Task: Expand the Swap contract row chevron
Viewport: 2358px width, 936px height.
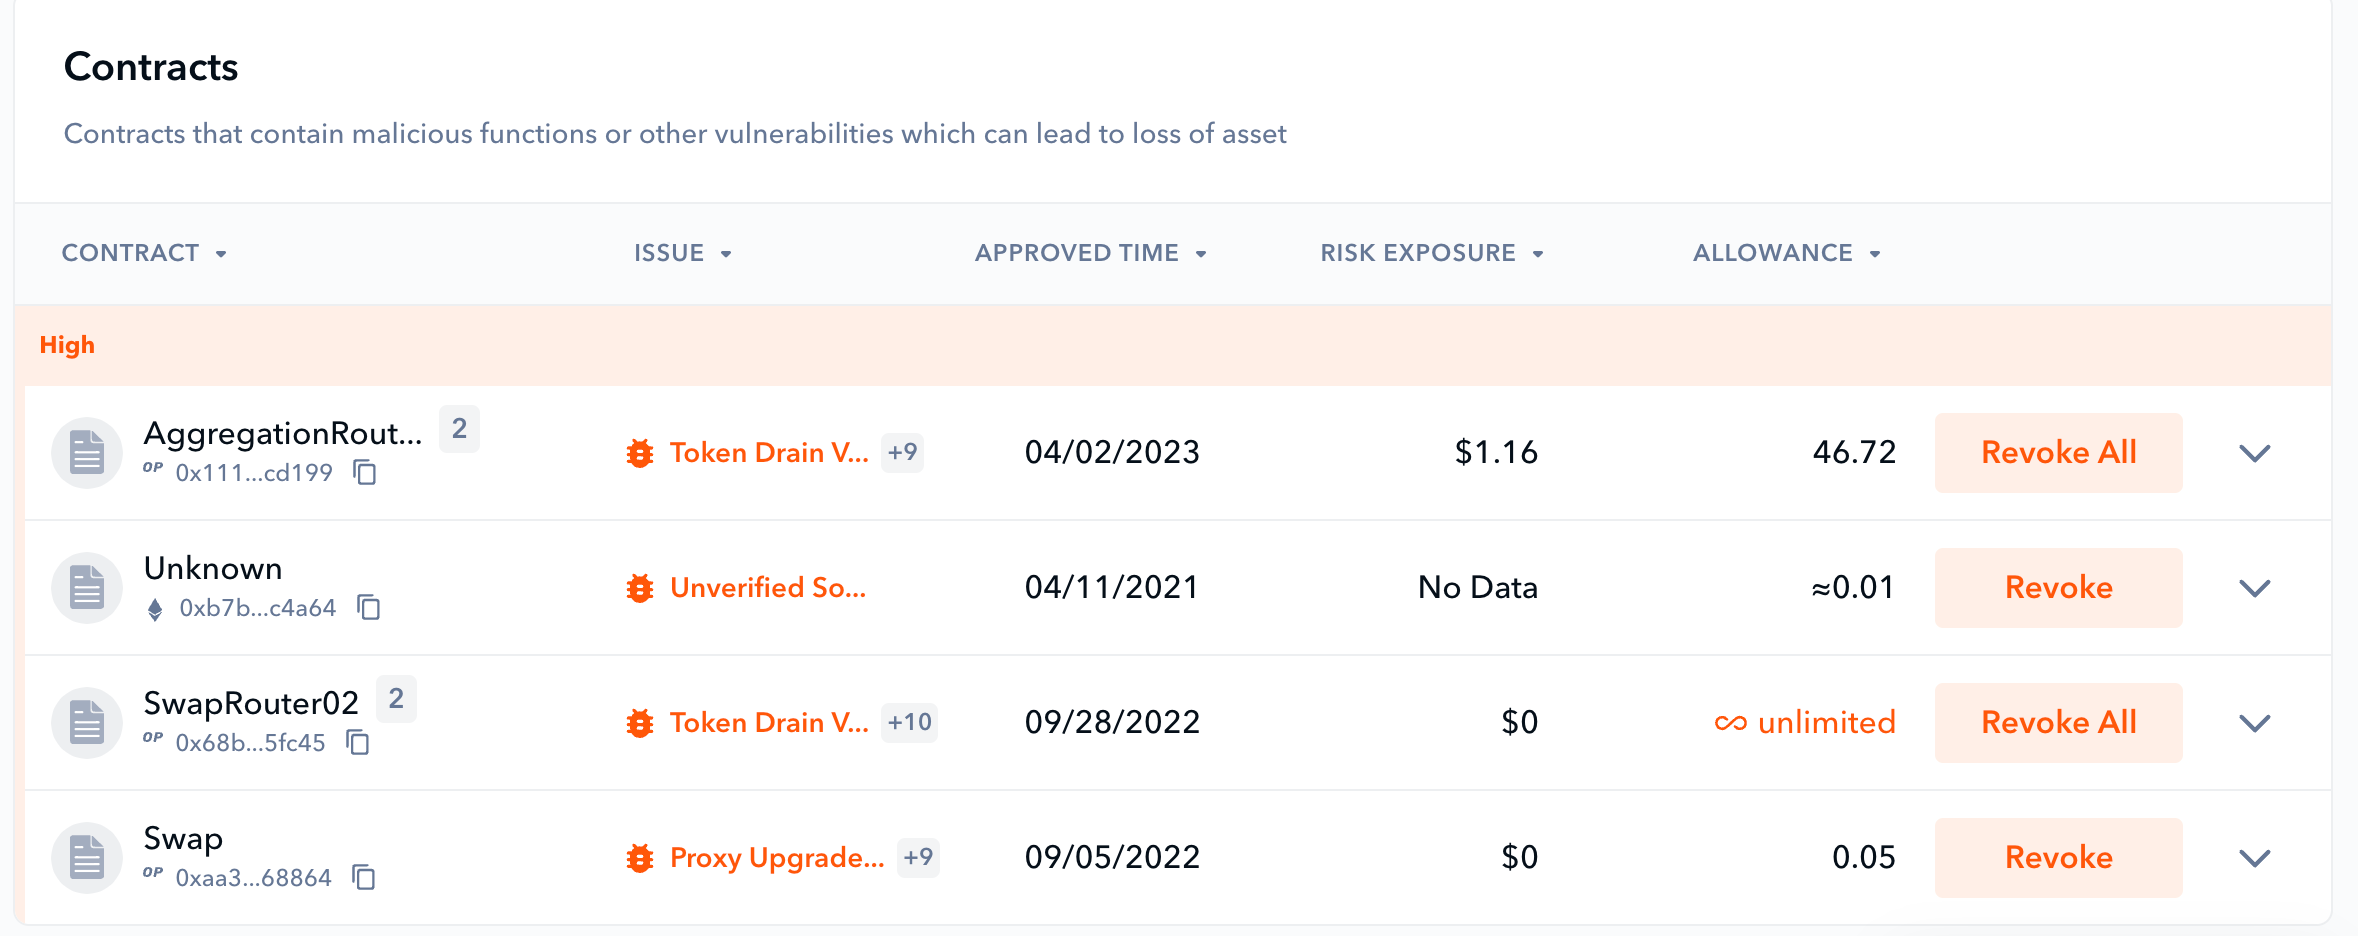Action: [x=2254, y=858]
